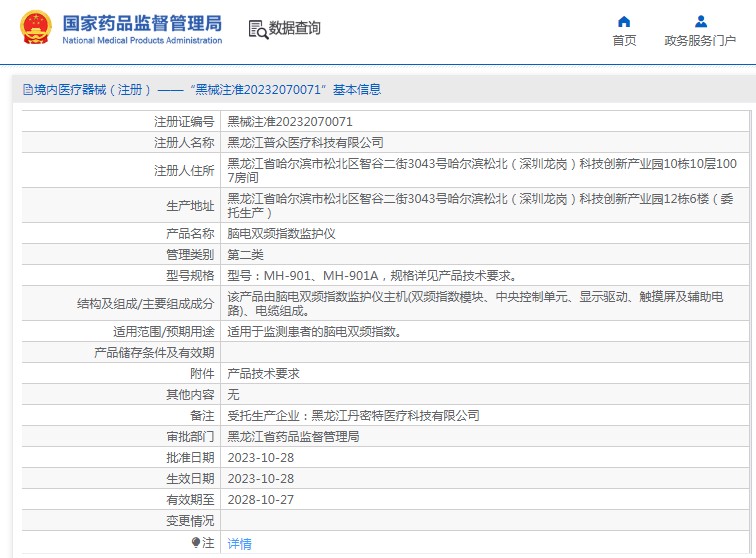Click the 批准日期 label
The image size is (756, 558).
coord(190,458)
